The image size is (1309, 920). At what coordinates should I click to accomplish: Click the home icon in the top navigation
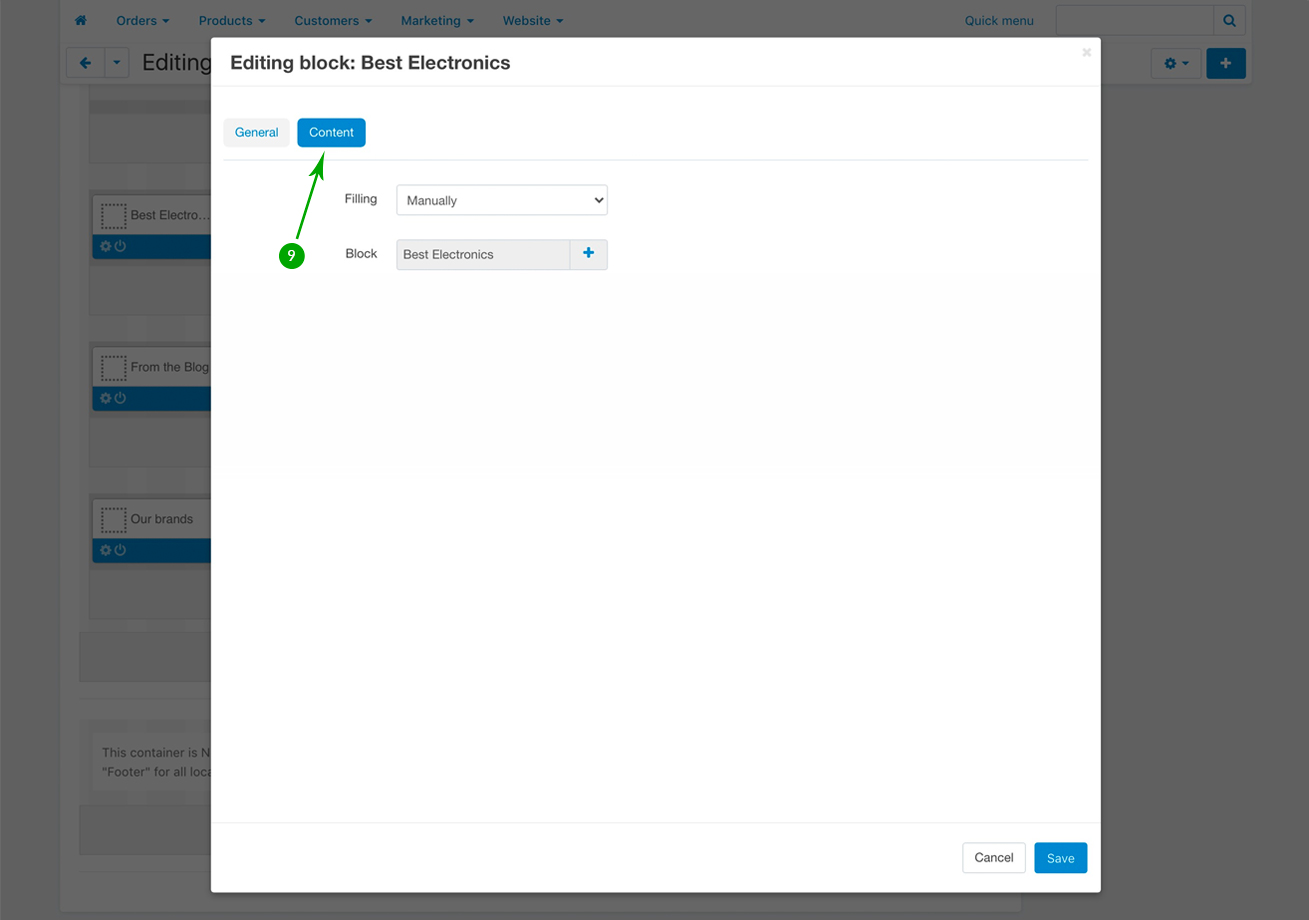click(x=81, y=20)
